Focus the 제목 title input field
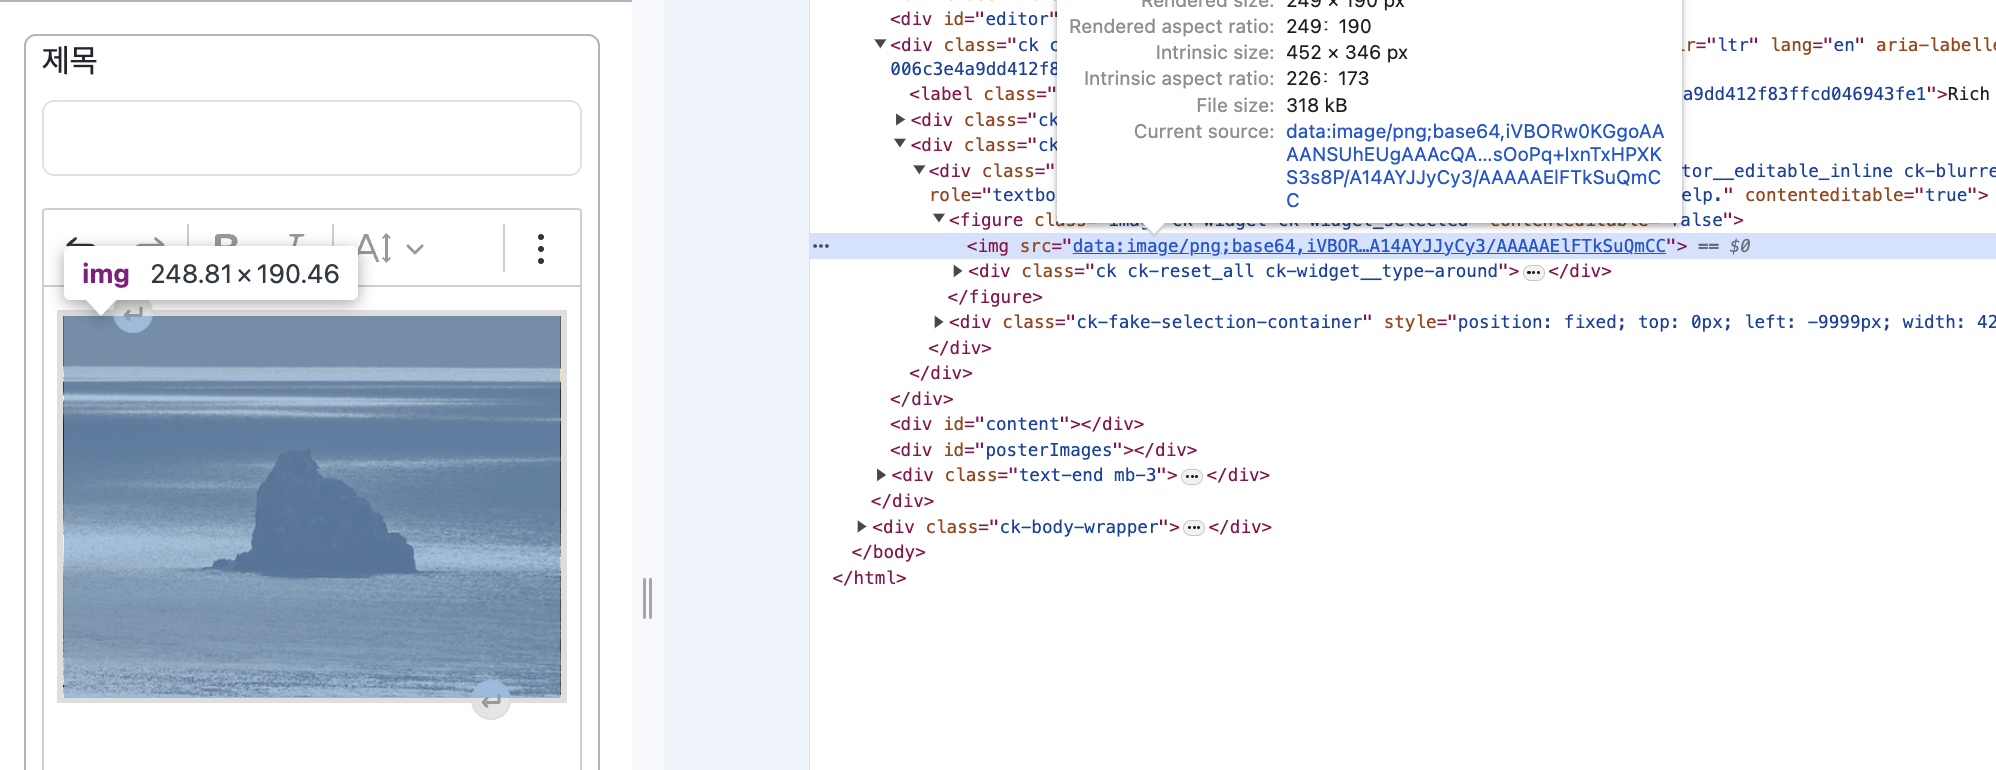The image size is (1996, 770). tap(312, 138)
